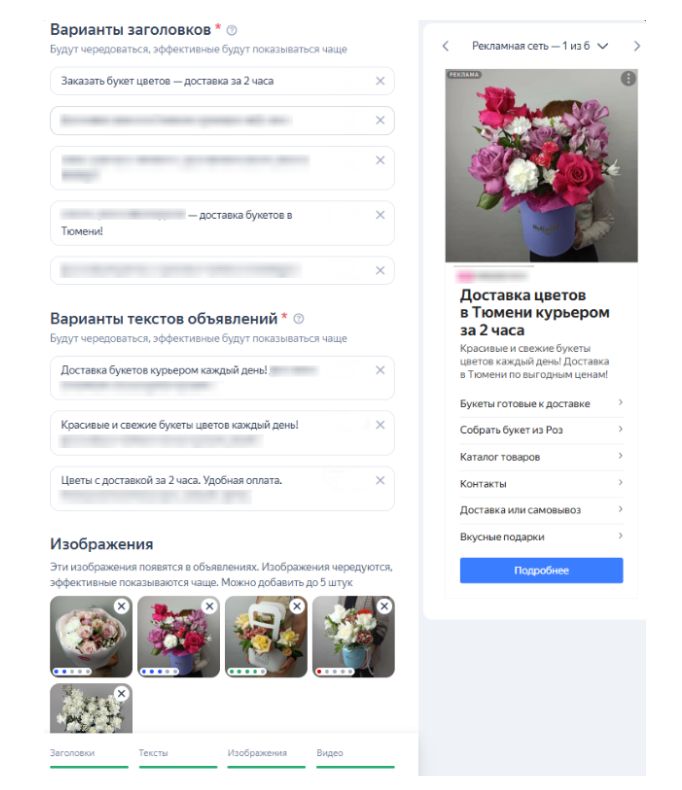Image resolution: width=682 pixels, height=790 pixels.
Task: Remove ad text 'Цветы с доставкой за 2 часа'
Action: pyautogui.click(x=380, y=481)
